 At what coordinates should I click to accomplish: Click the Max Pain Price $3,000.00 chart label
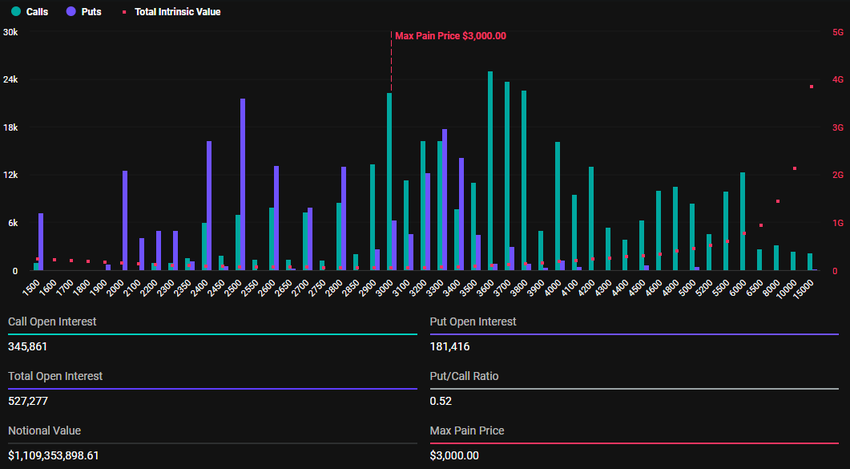pyautogui.click(x=450, y=36)
